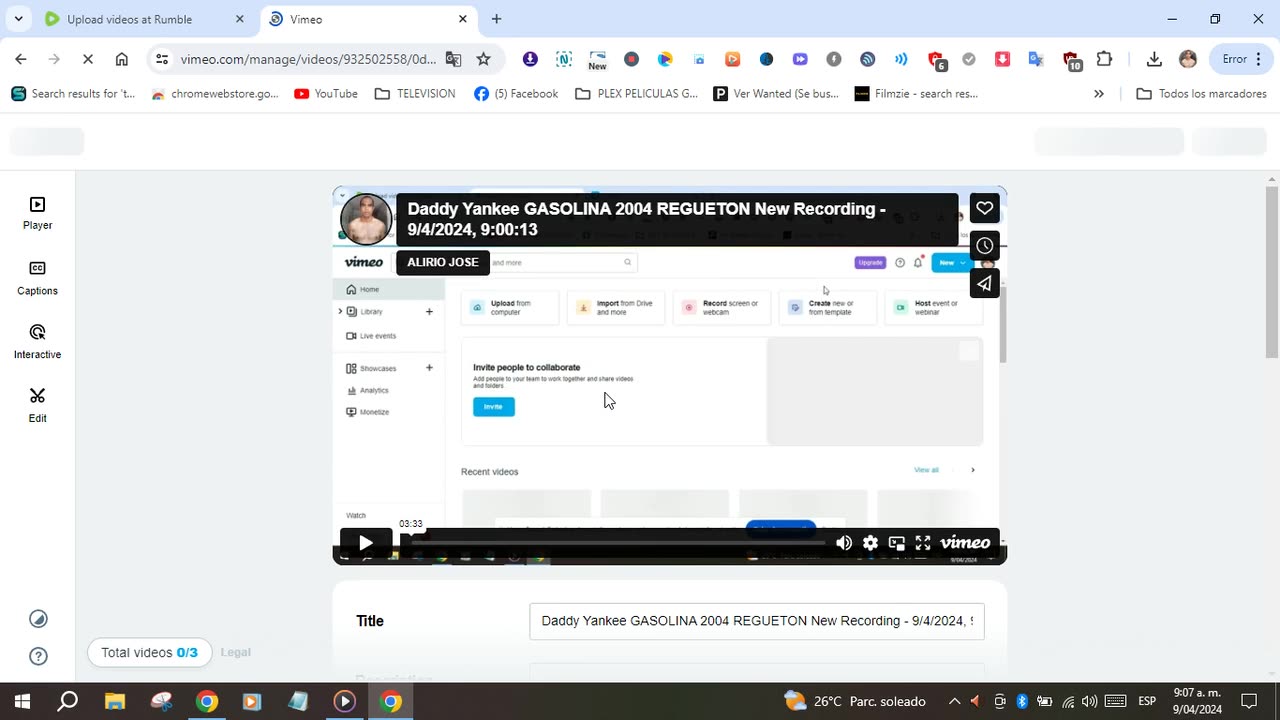Open the 'Search results for' bookmark
Image resolution: width=1280 pixels, height=720 pixels.
(x=73, y=94)
